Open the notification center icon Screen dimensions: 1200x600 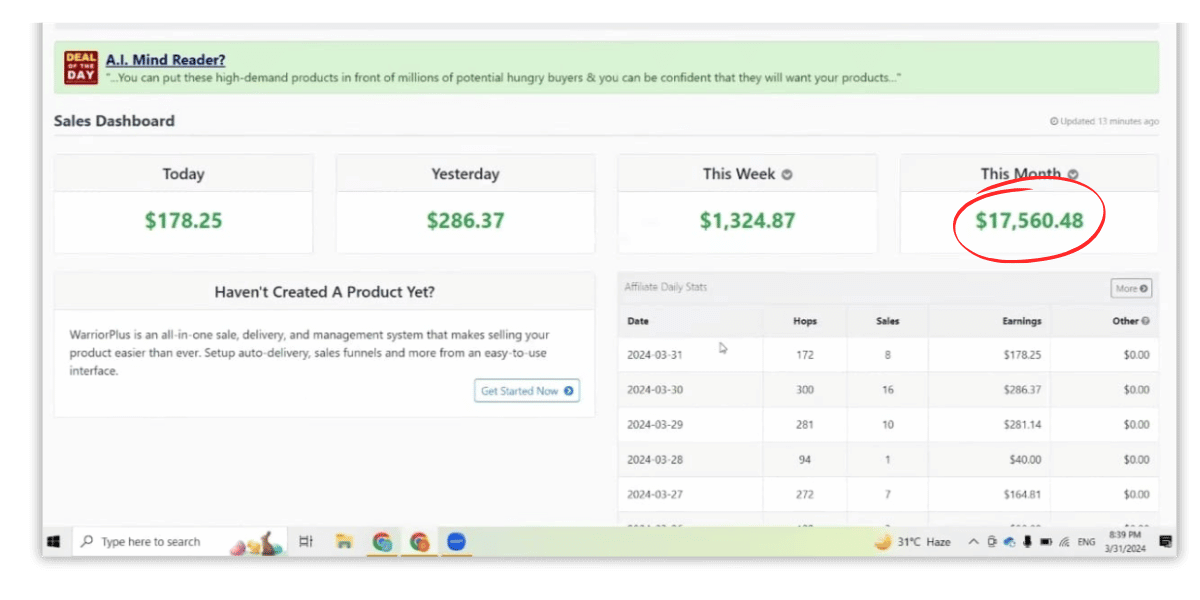point(1165,541)
